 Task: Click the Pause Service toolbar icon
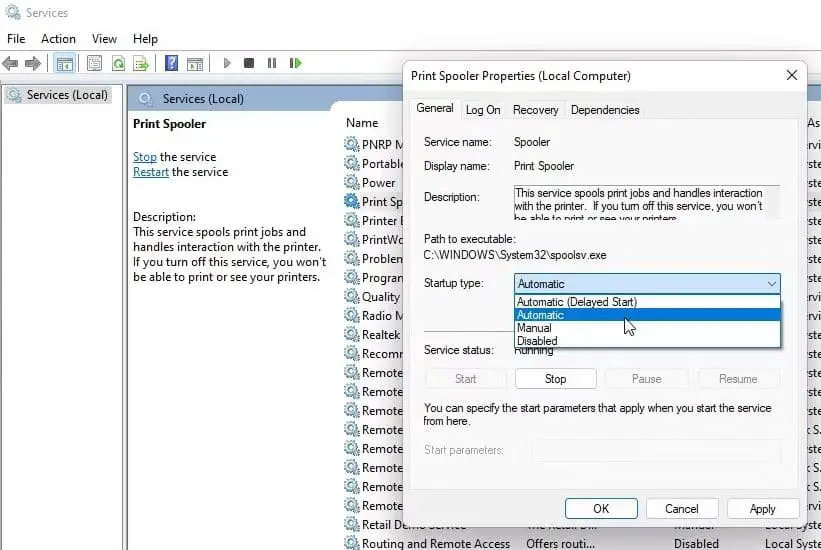[x=272, y=63]
